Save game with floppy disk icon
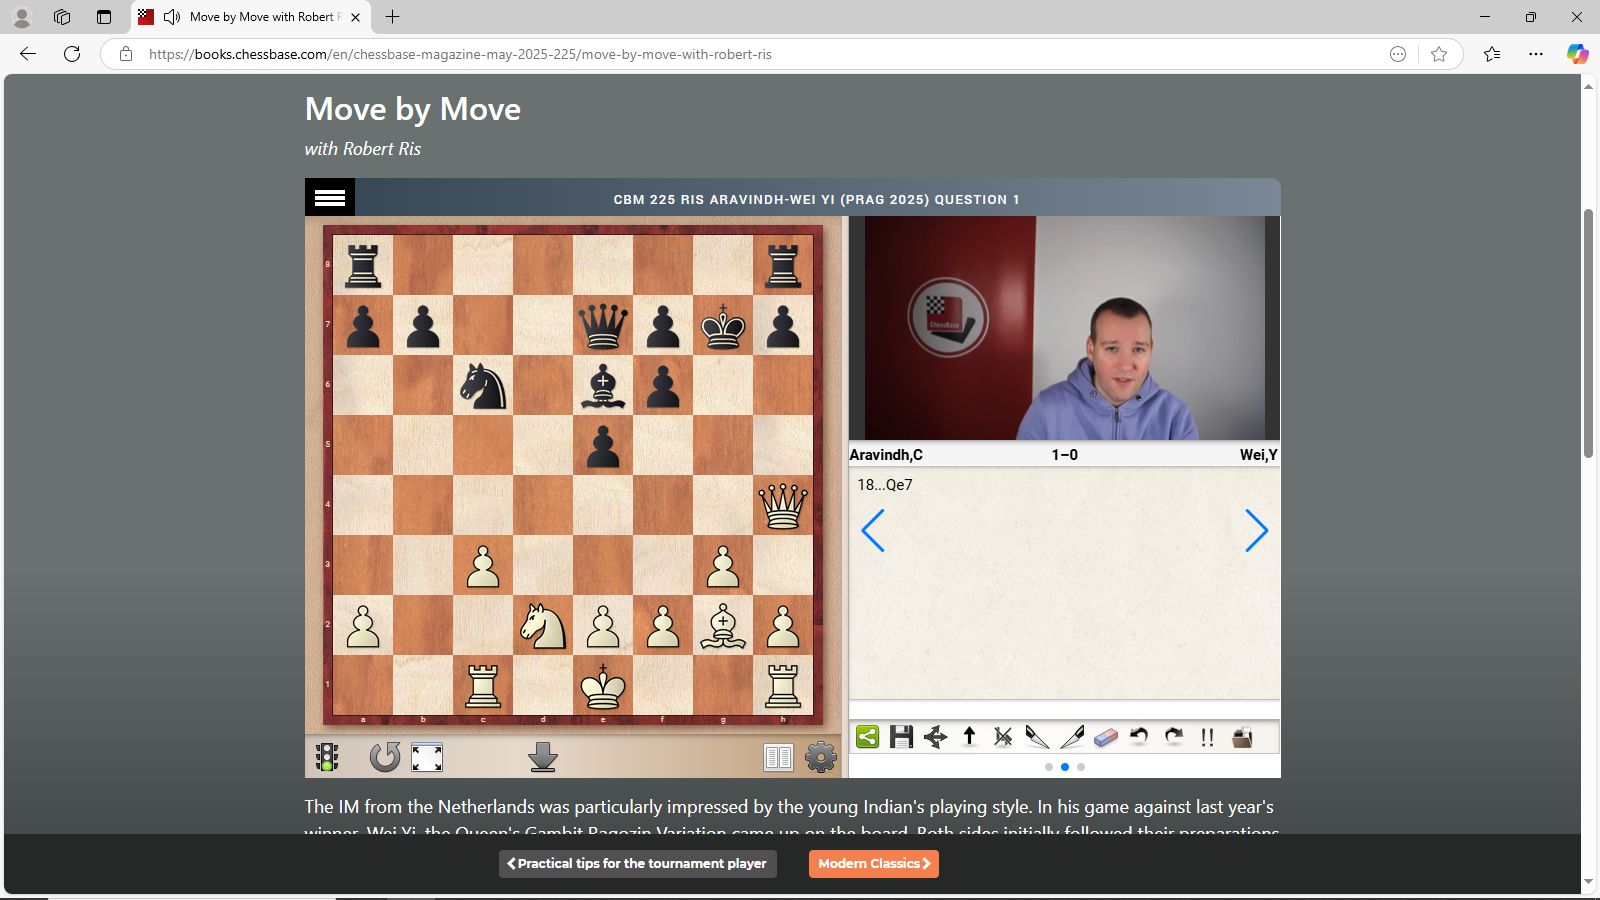Viewport: 1600px width, 900px height. (901, 737)
